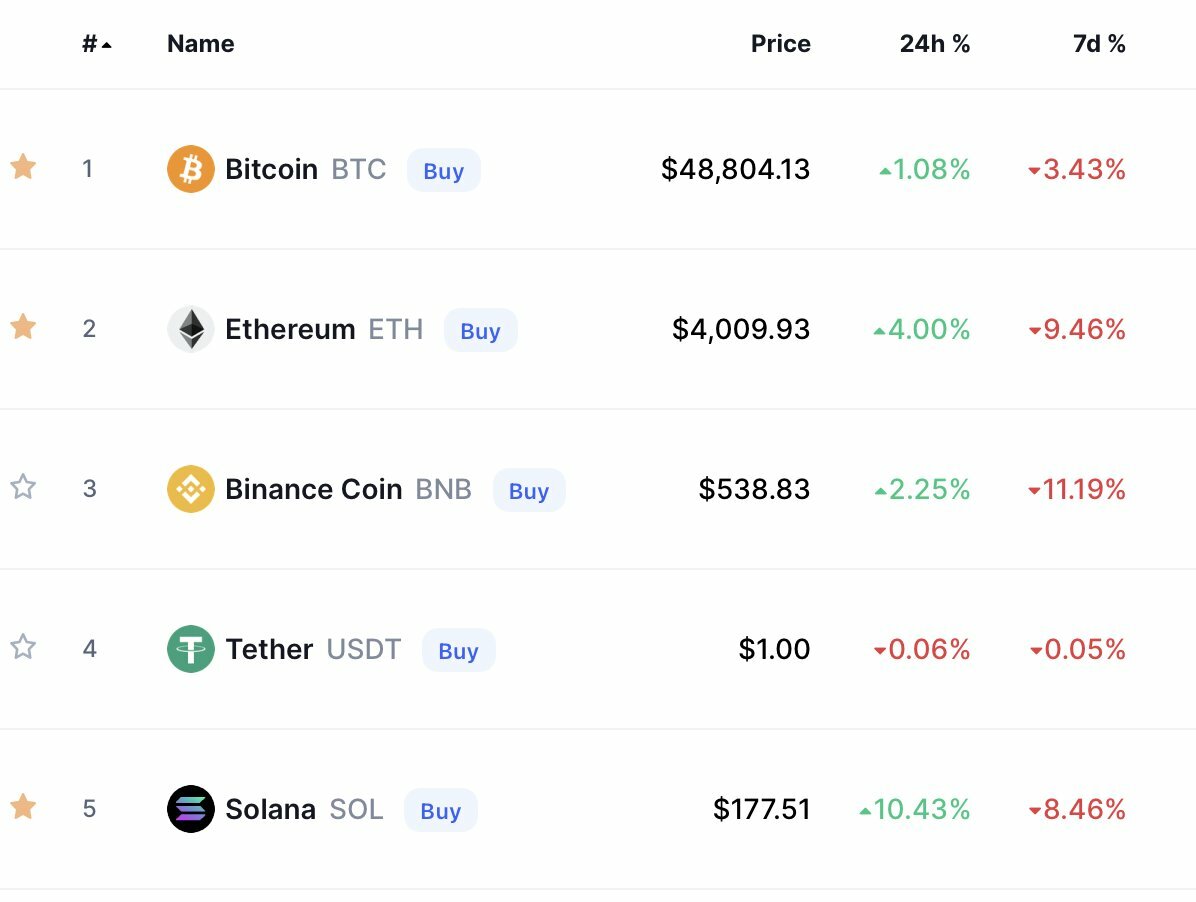This screenshot has width=1196, height=902.
Task: Sort the table by Price header
Action: coord(780,43)
